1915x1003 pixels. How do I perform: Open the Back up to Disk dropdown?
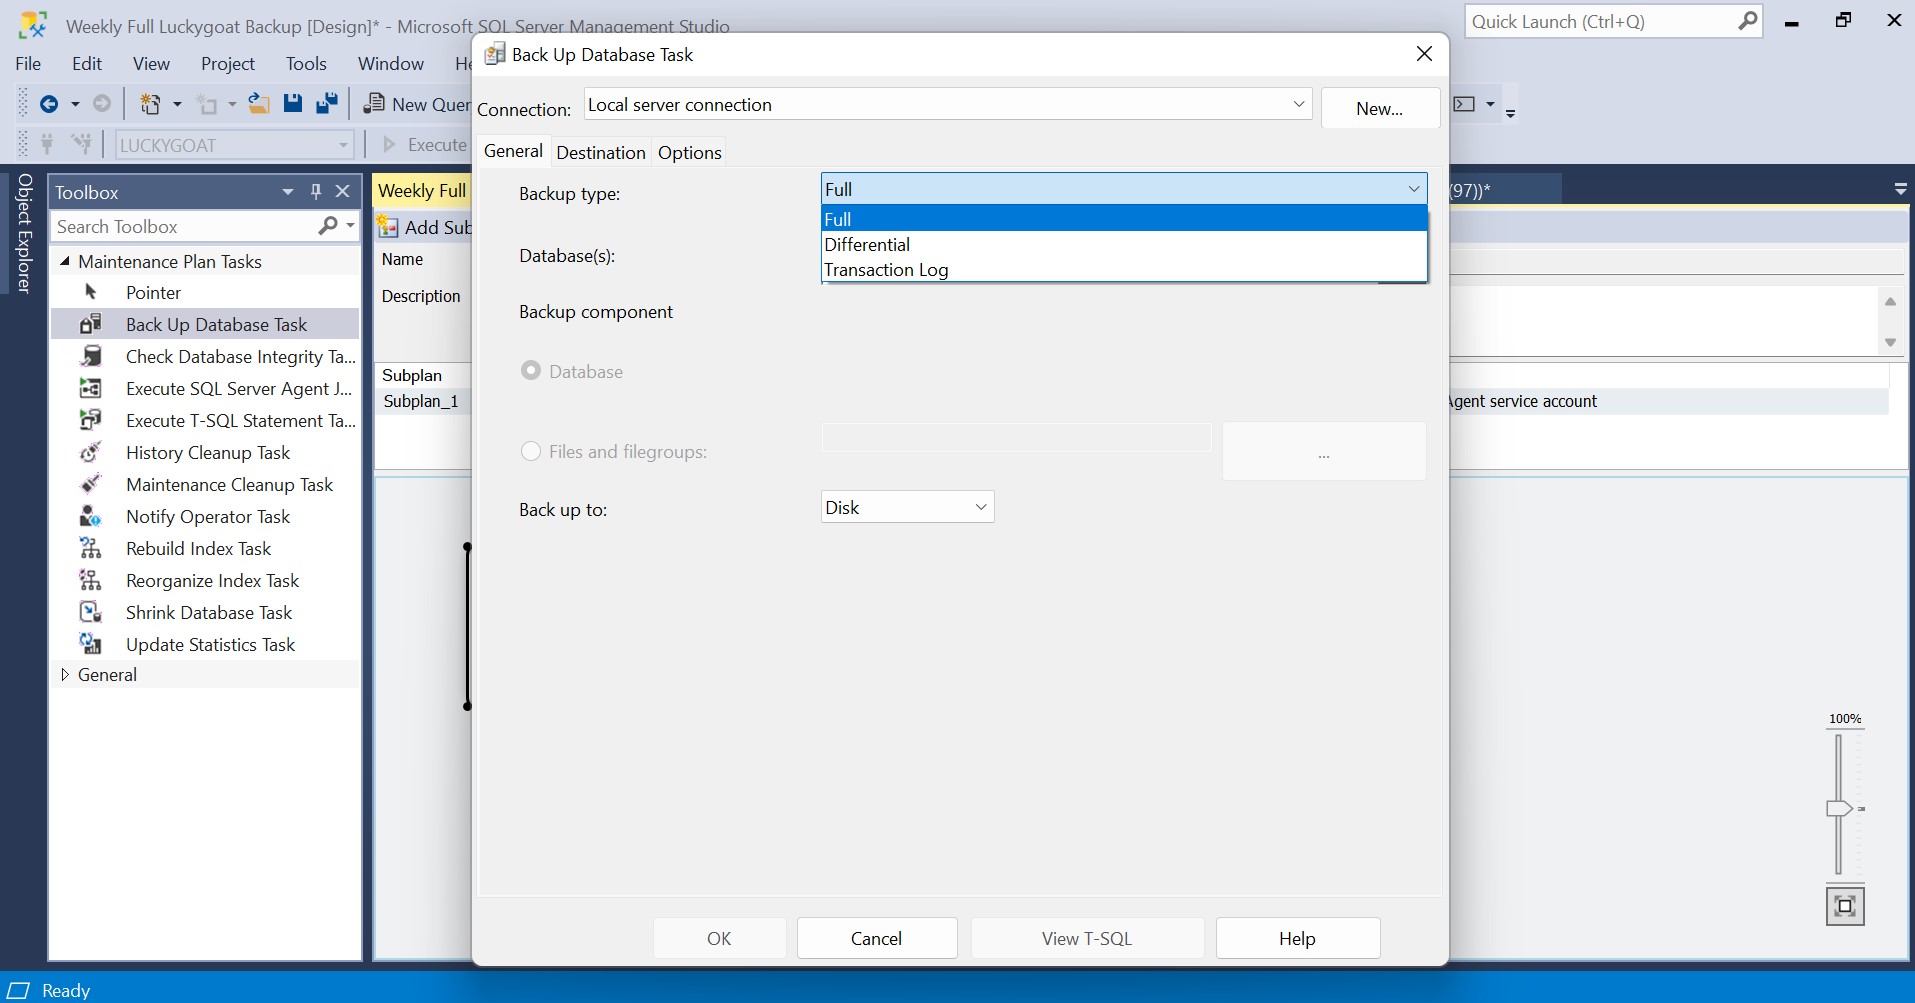tap(907, 507)
